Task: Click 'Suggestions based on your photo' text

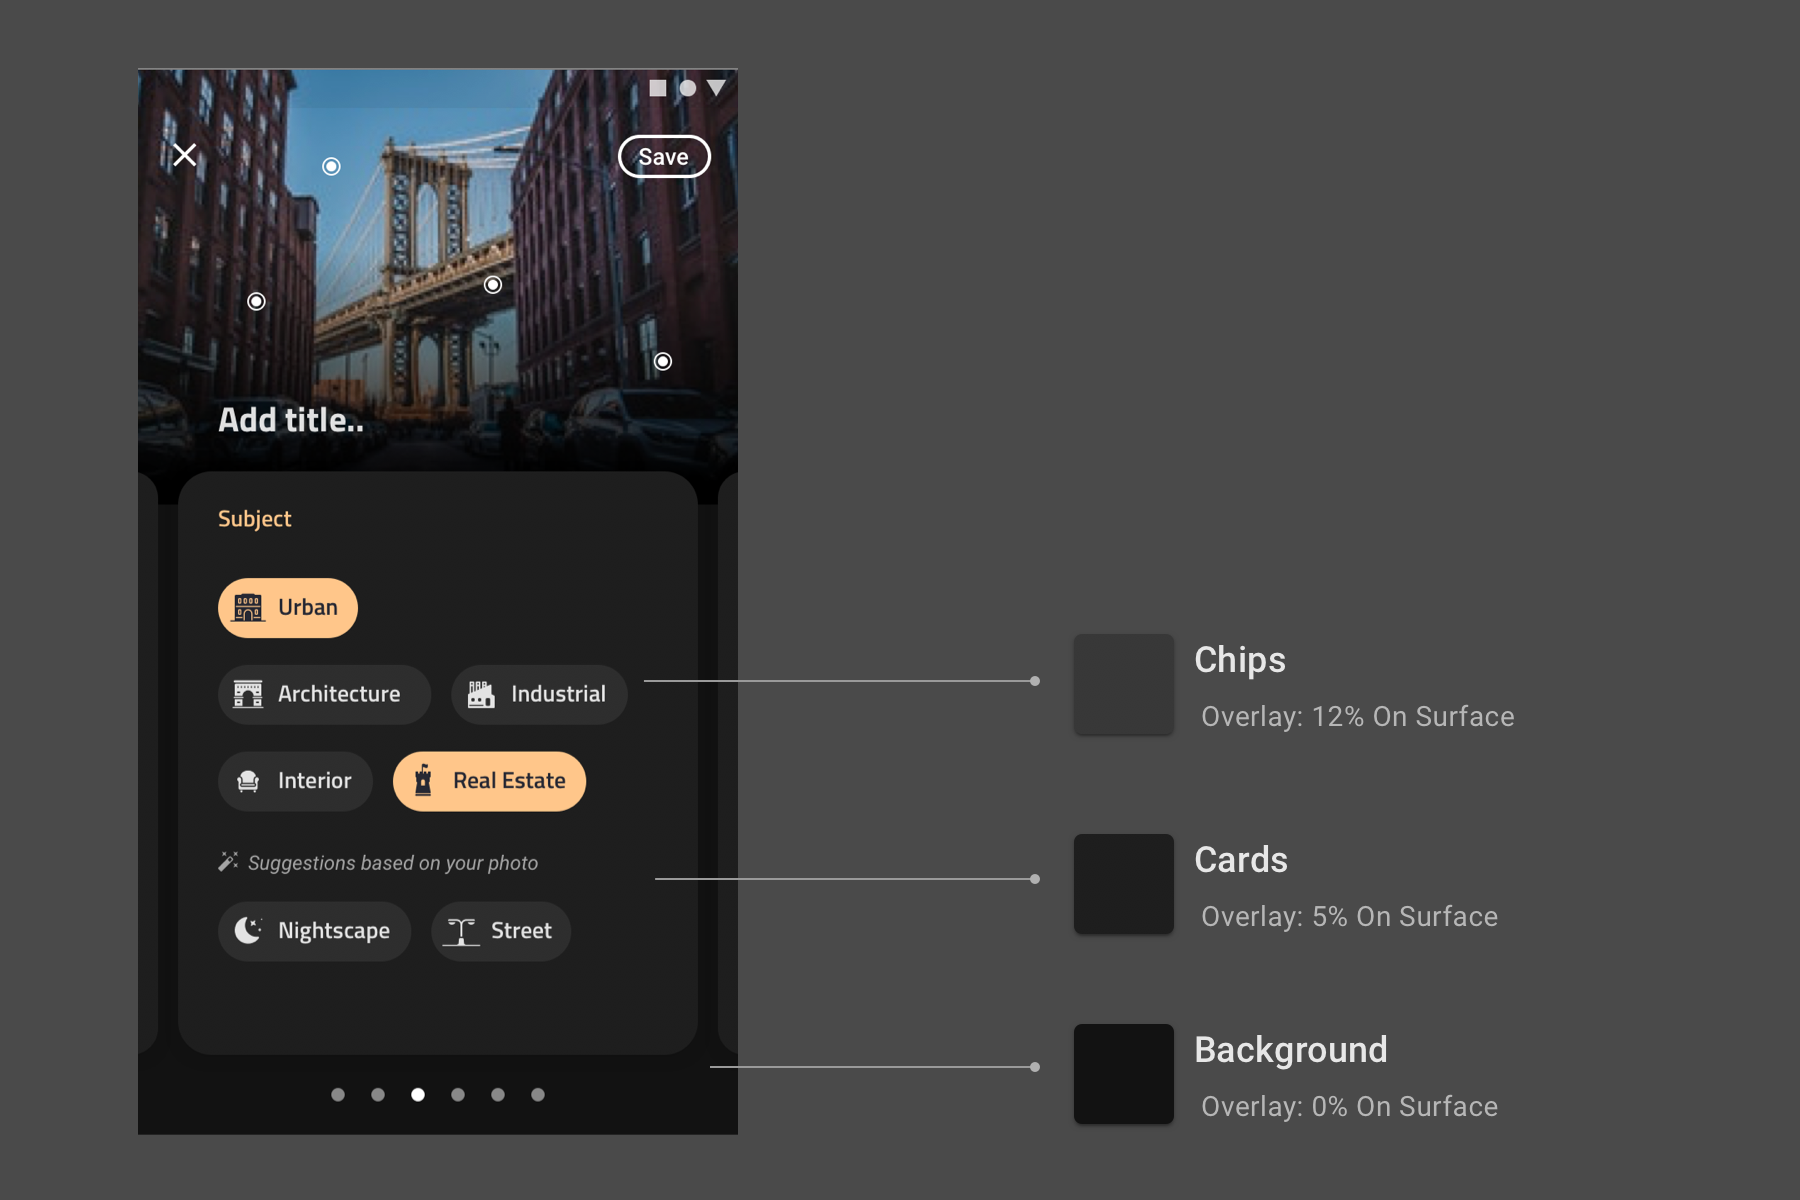Action: point(393,863)
